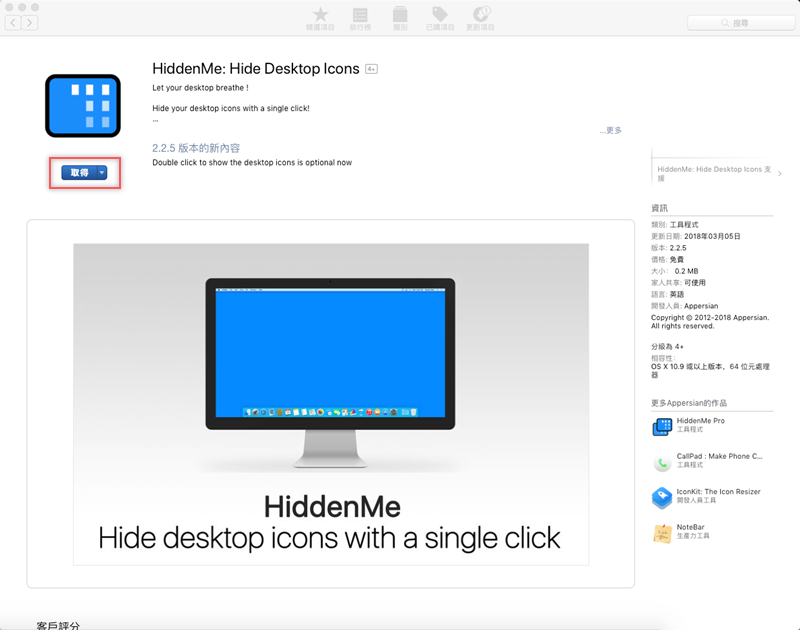
Task: Click the size value 0.2 MB
Action: 686,271
